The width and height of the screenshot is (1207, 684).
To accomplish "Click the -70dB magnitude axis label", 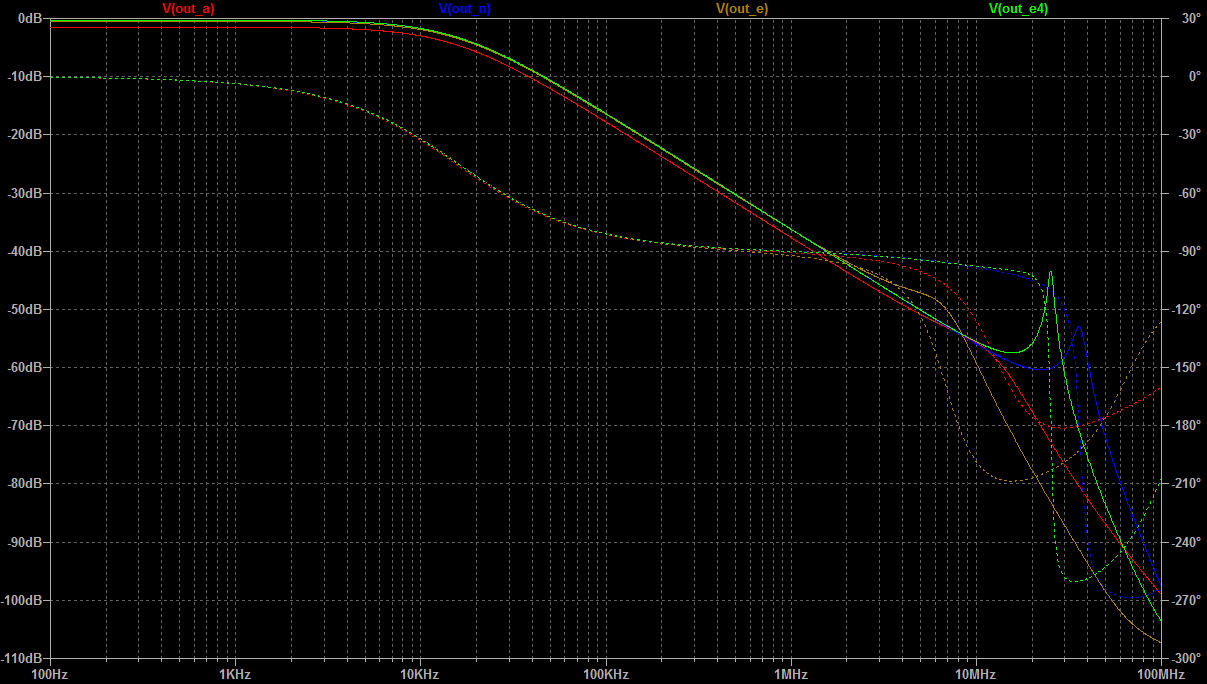I will [x=23, y=426].
